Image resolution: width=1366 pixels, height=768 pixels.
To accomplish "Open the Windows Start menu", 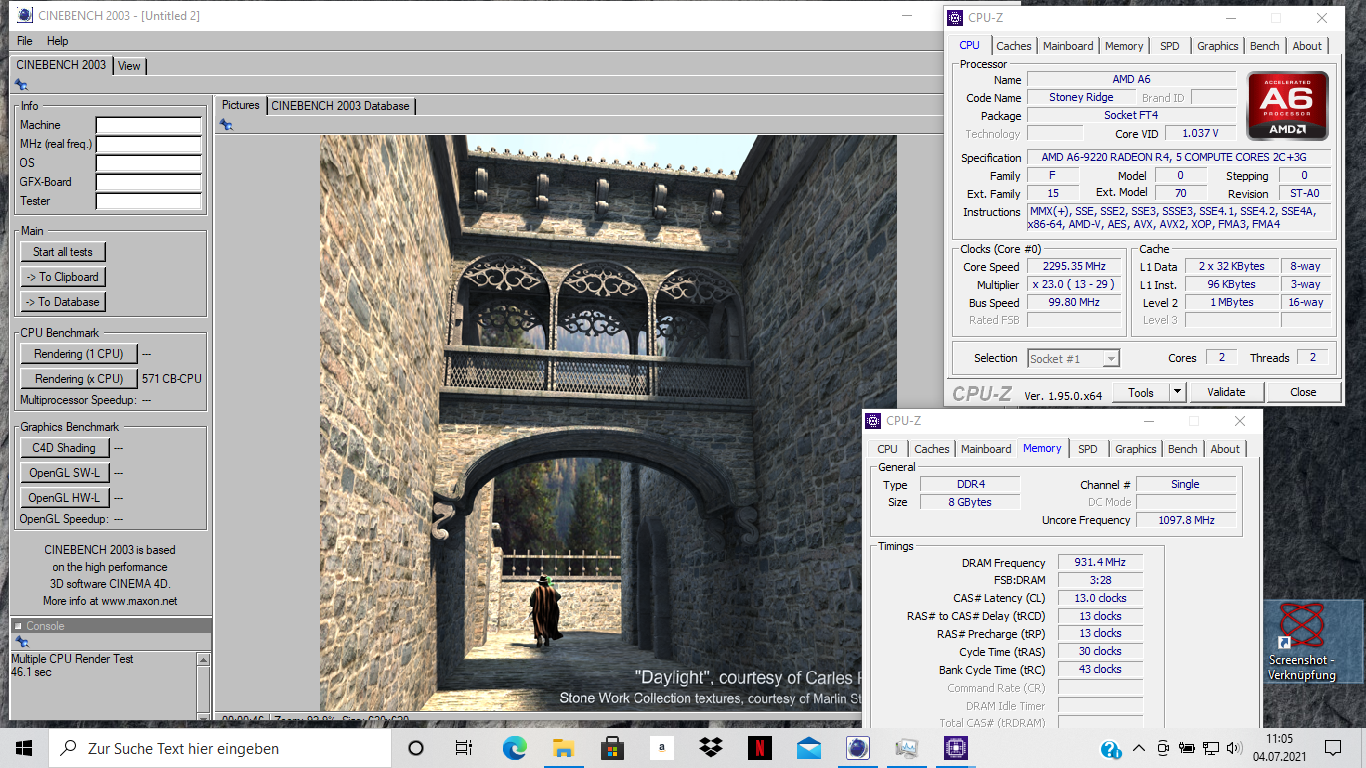I will pos(24,748).
